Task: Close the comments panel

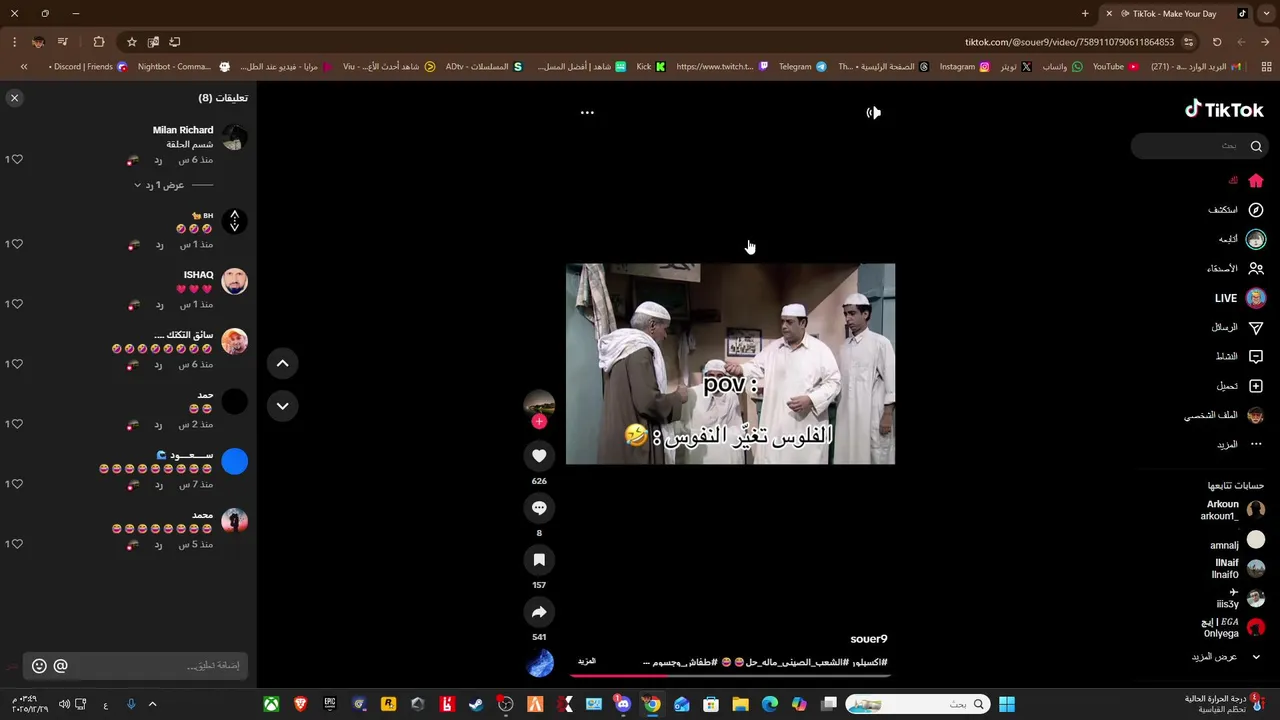Action: (x=14, y=98)
